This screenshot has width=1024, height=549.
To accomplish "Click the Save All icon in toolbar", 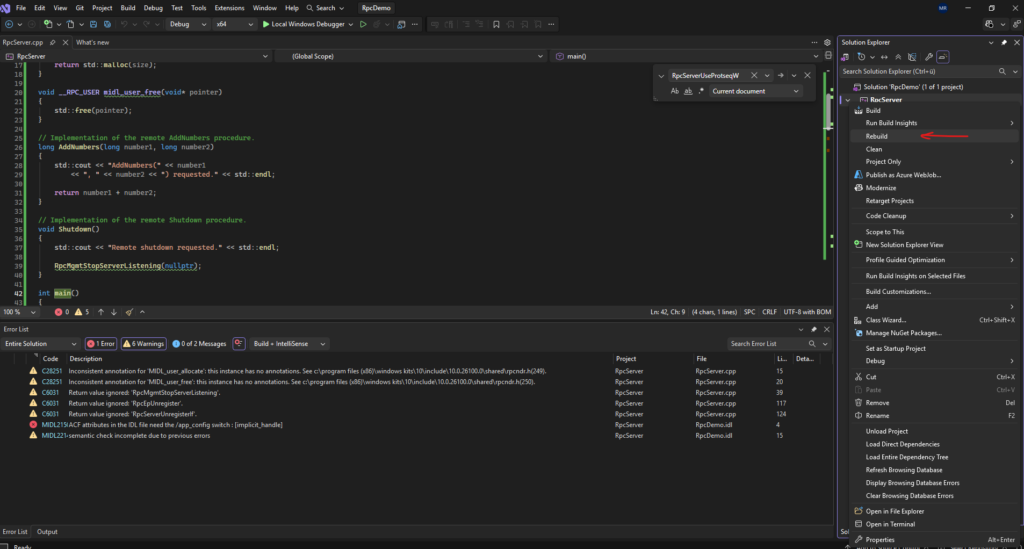I will tap(107, 24).
